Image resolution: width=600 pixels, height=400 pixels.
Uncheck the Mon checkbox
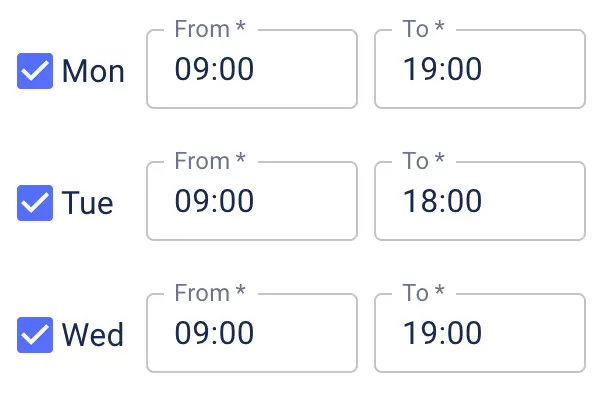point(35,71)
